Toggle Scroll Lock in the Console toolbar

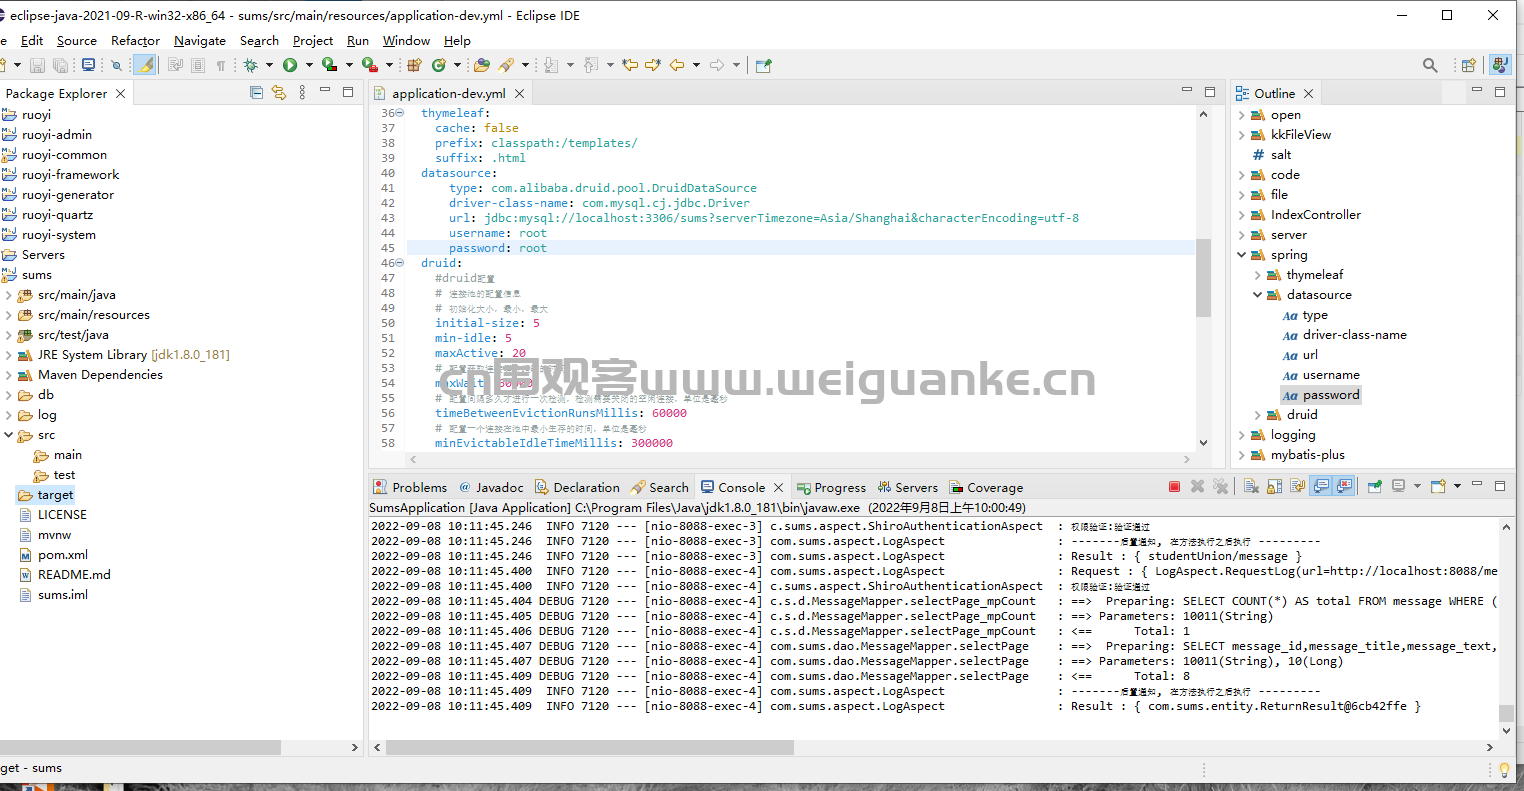tap(1274, 486)
